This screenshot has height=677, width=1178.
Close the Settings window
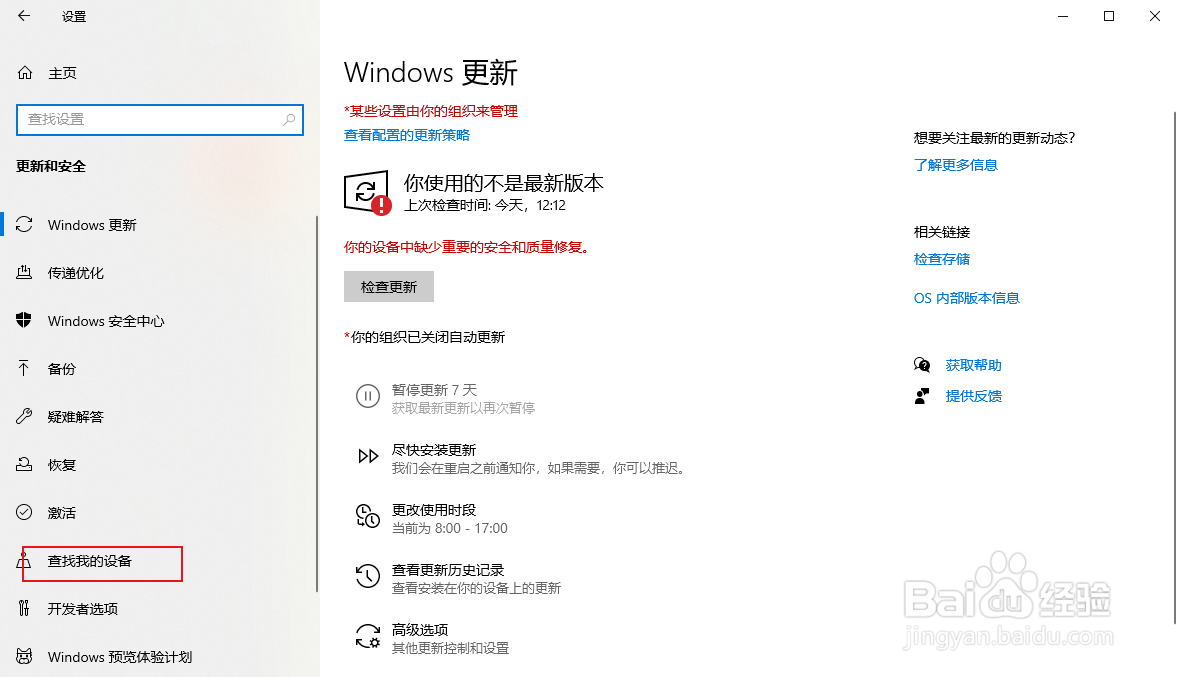tap(1155, 16)
